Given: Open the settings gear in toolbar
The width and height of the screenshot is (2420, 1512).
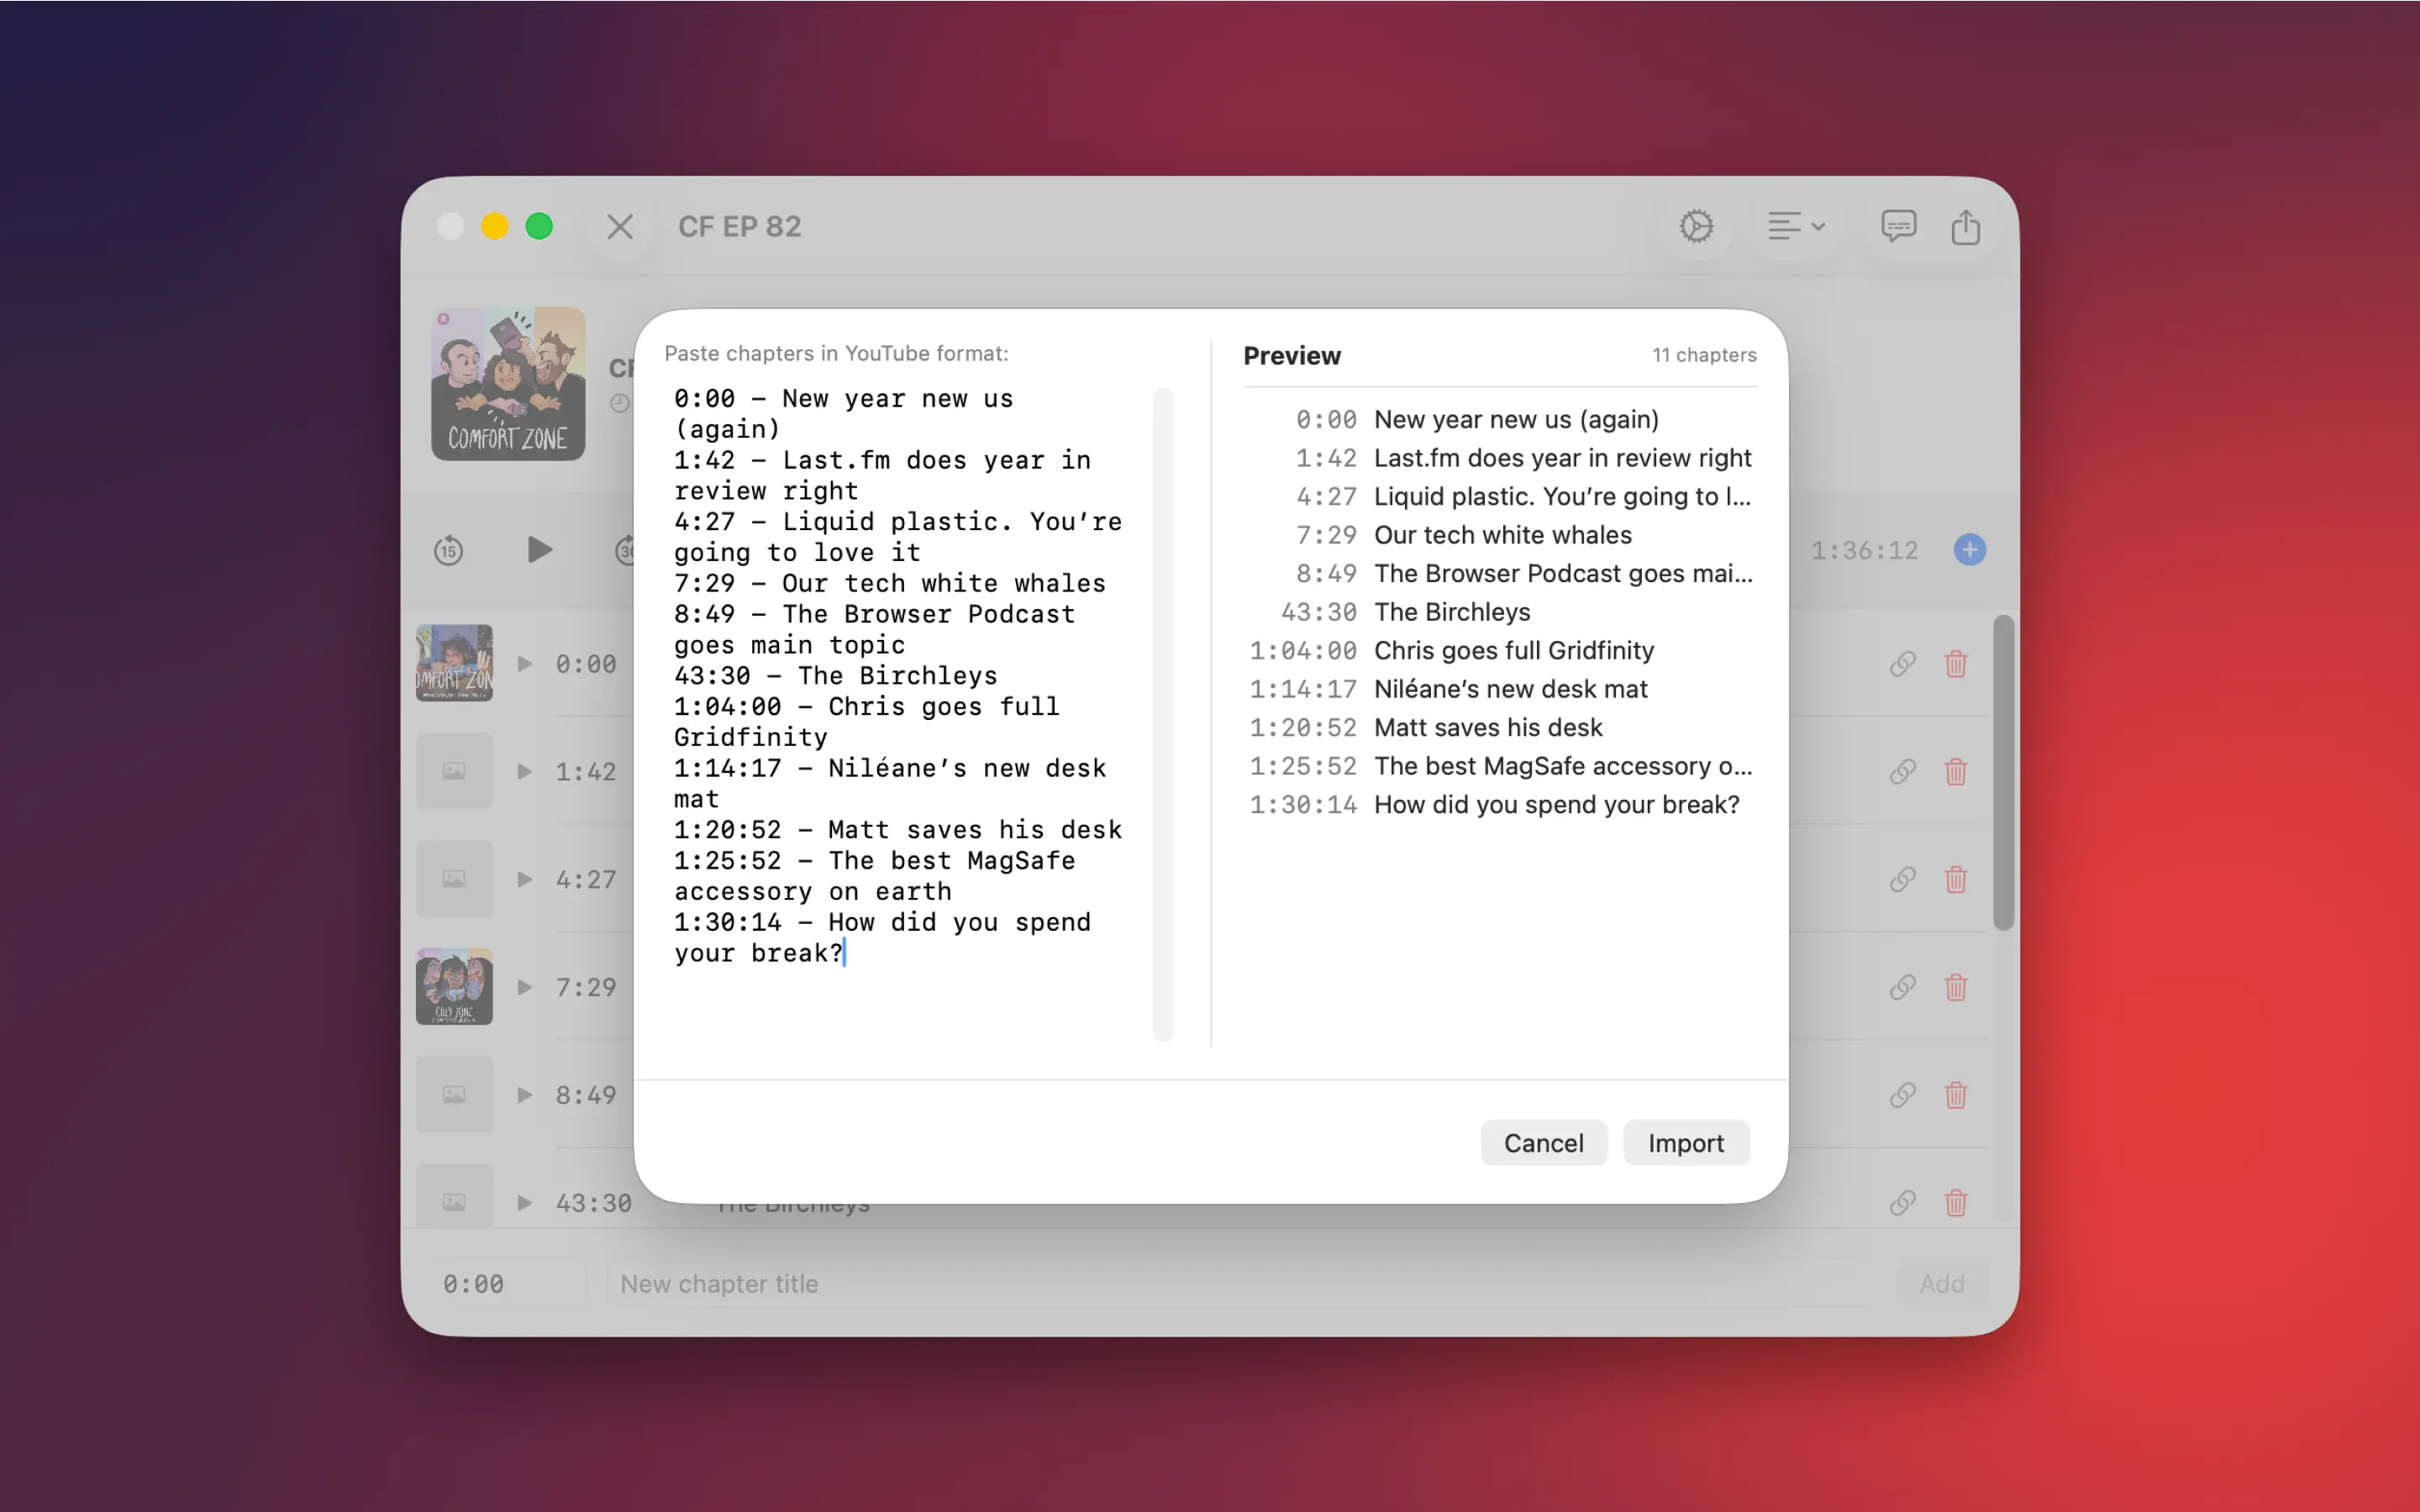Looking at the screenshot, I should click(x=1696, y=226).
